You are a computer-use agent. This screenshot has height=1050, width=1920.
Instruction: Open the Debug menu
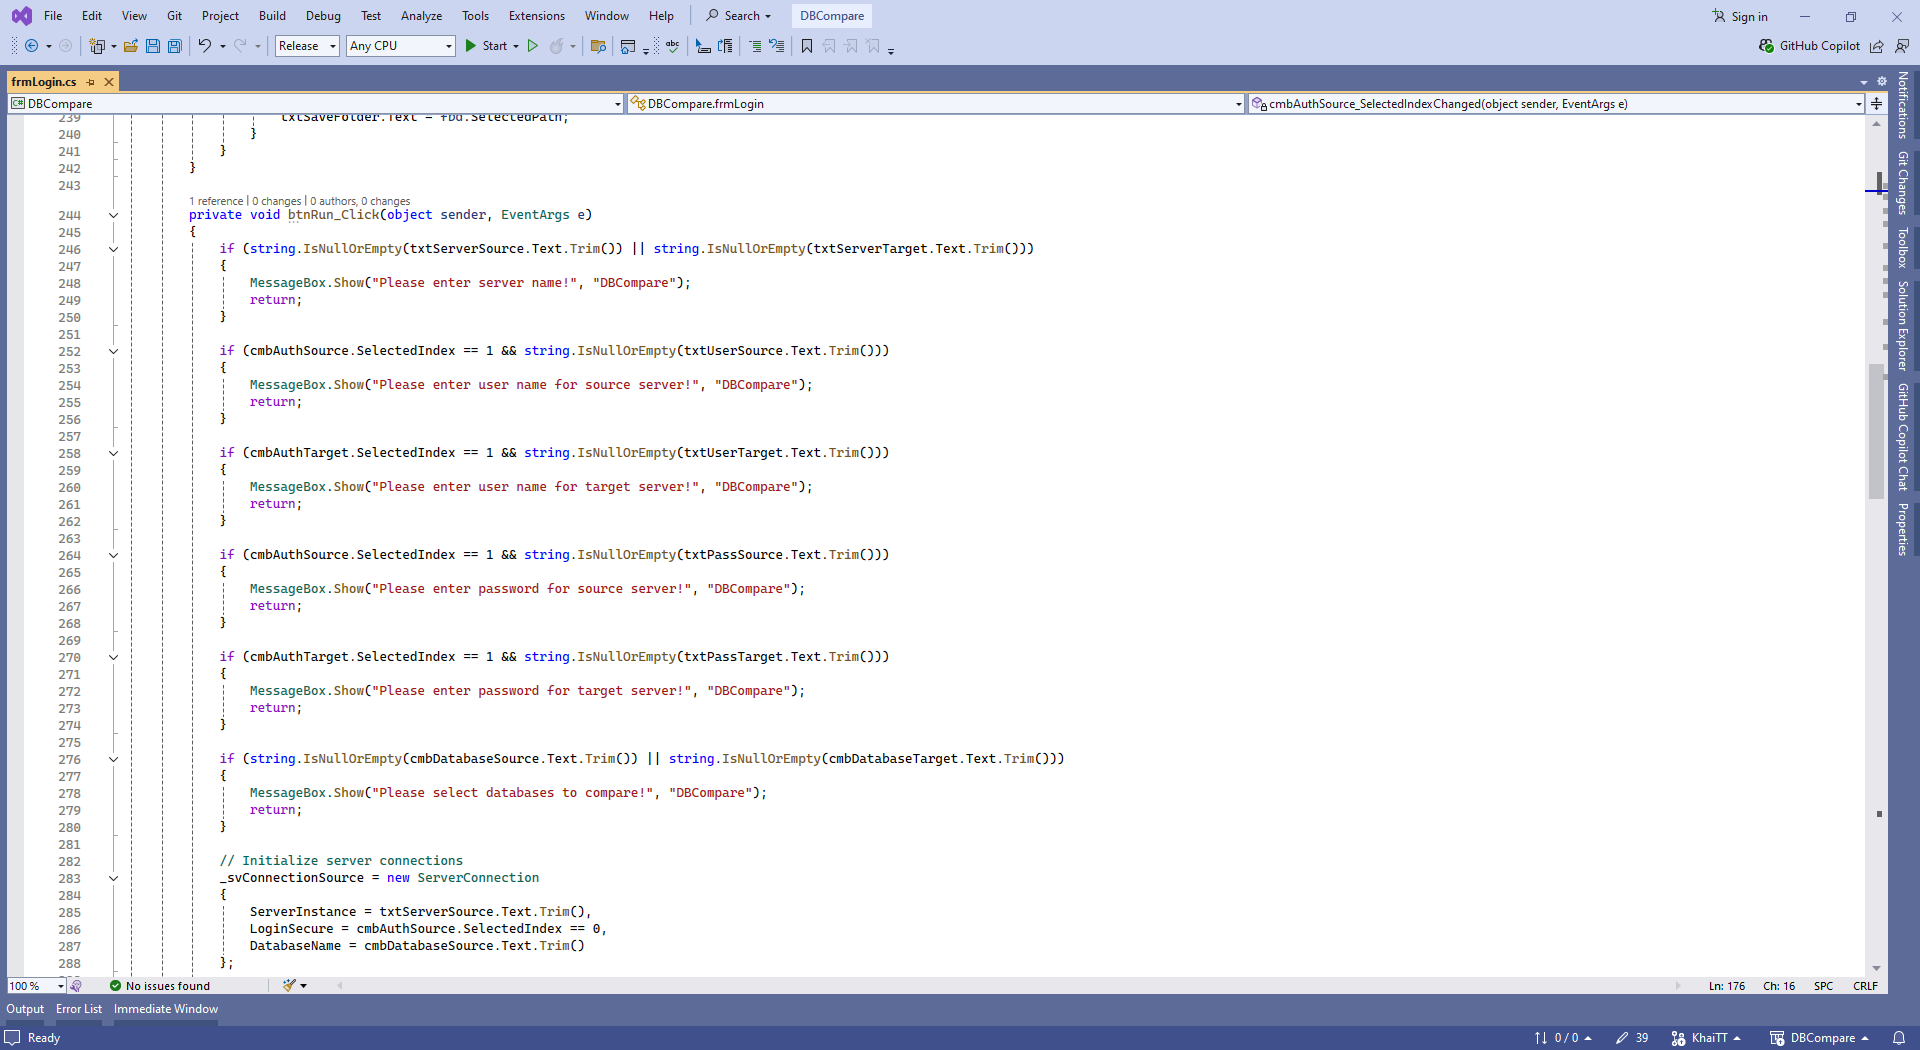[323, 16]
